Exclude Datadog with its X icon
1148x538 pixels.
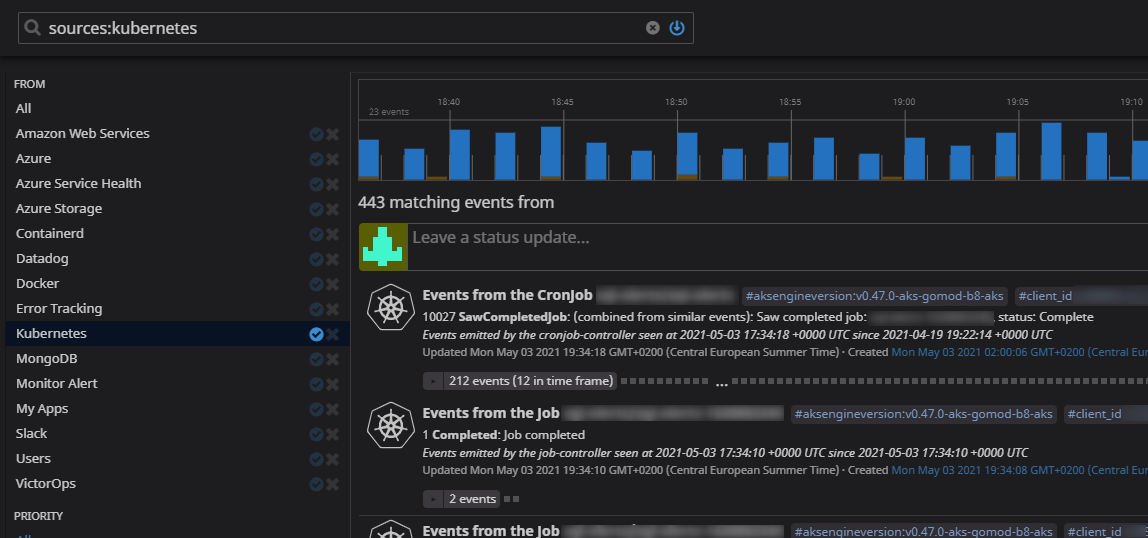click(x=332, y=259)
